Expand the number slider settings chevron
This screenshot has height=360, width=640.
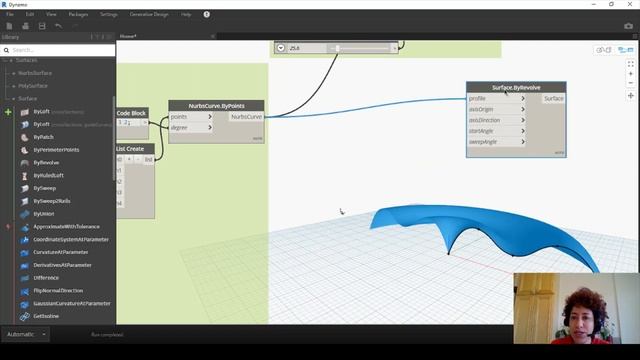click(x=281, y=48)
